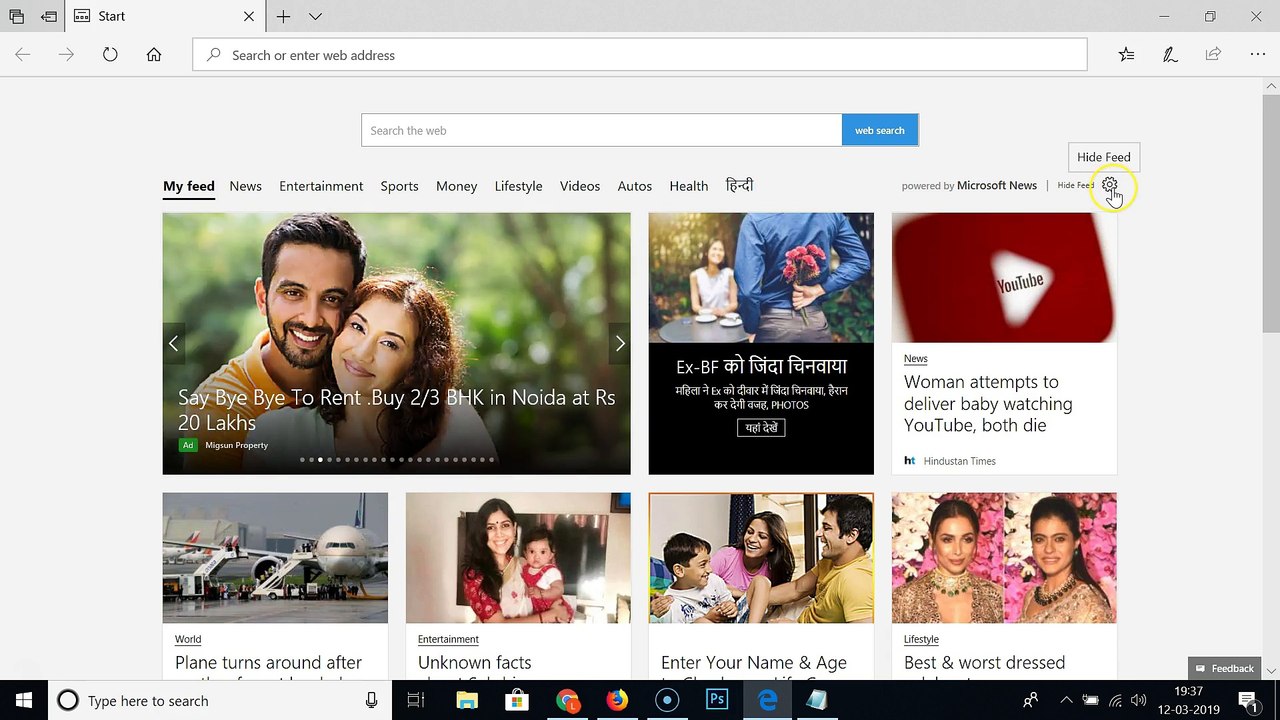Screen dimensions: 1280x720
Task: Switch to the Entertainment tab
Action: coord(321,186)
